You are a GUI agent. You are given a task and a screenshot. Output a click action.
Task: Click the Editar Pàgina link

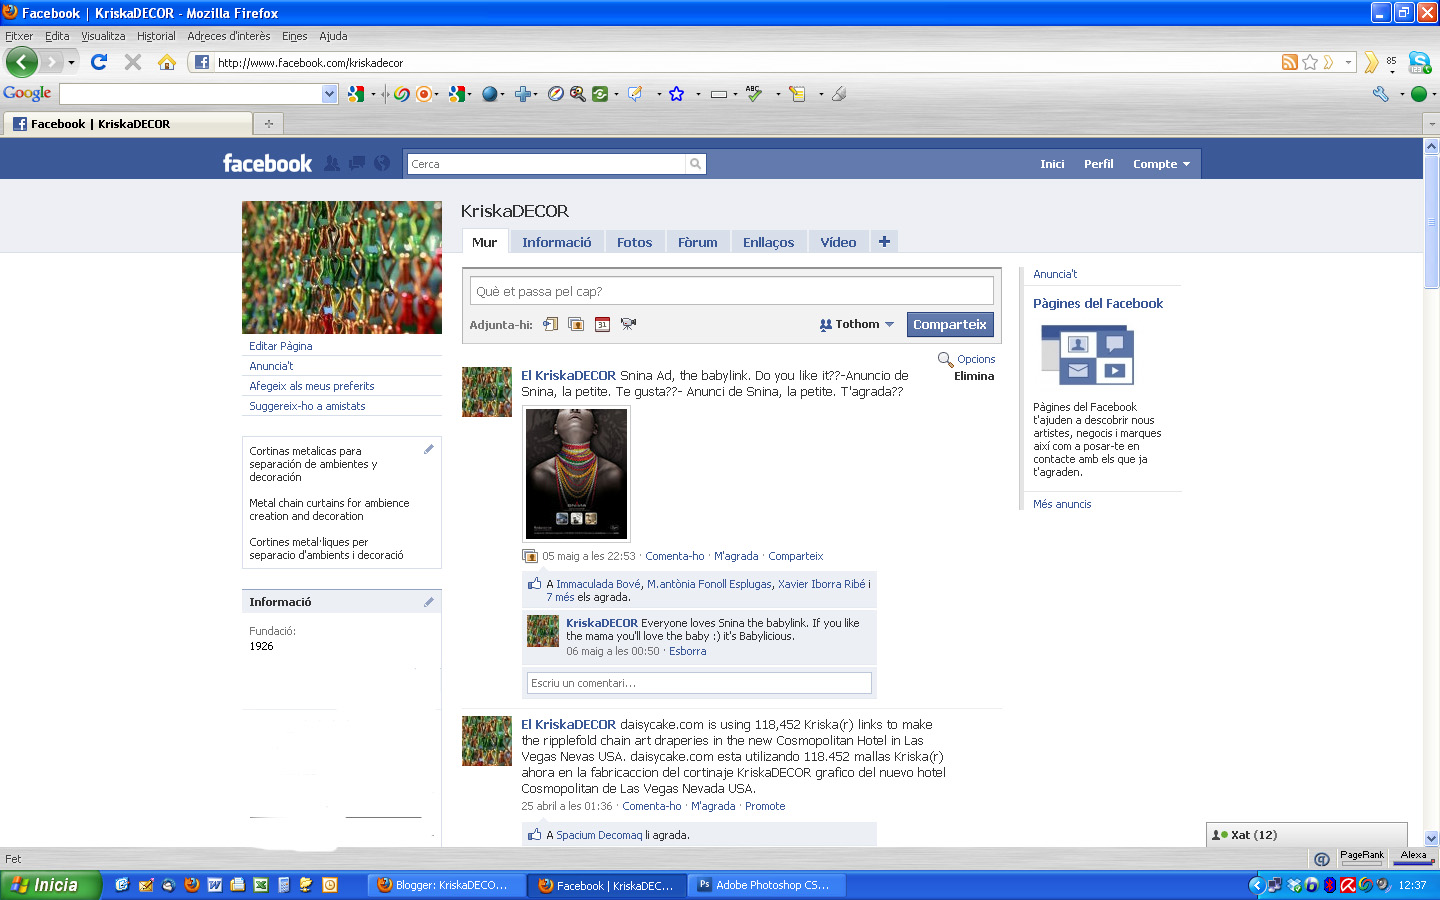[x=281, y=346]
